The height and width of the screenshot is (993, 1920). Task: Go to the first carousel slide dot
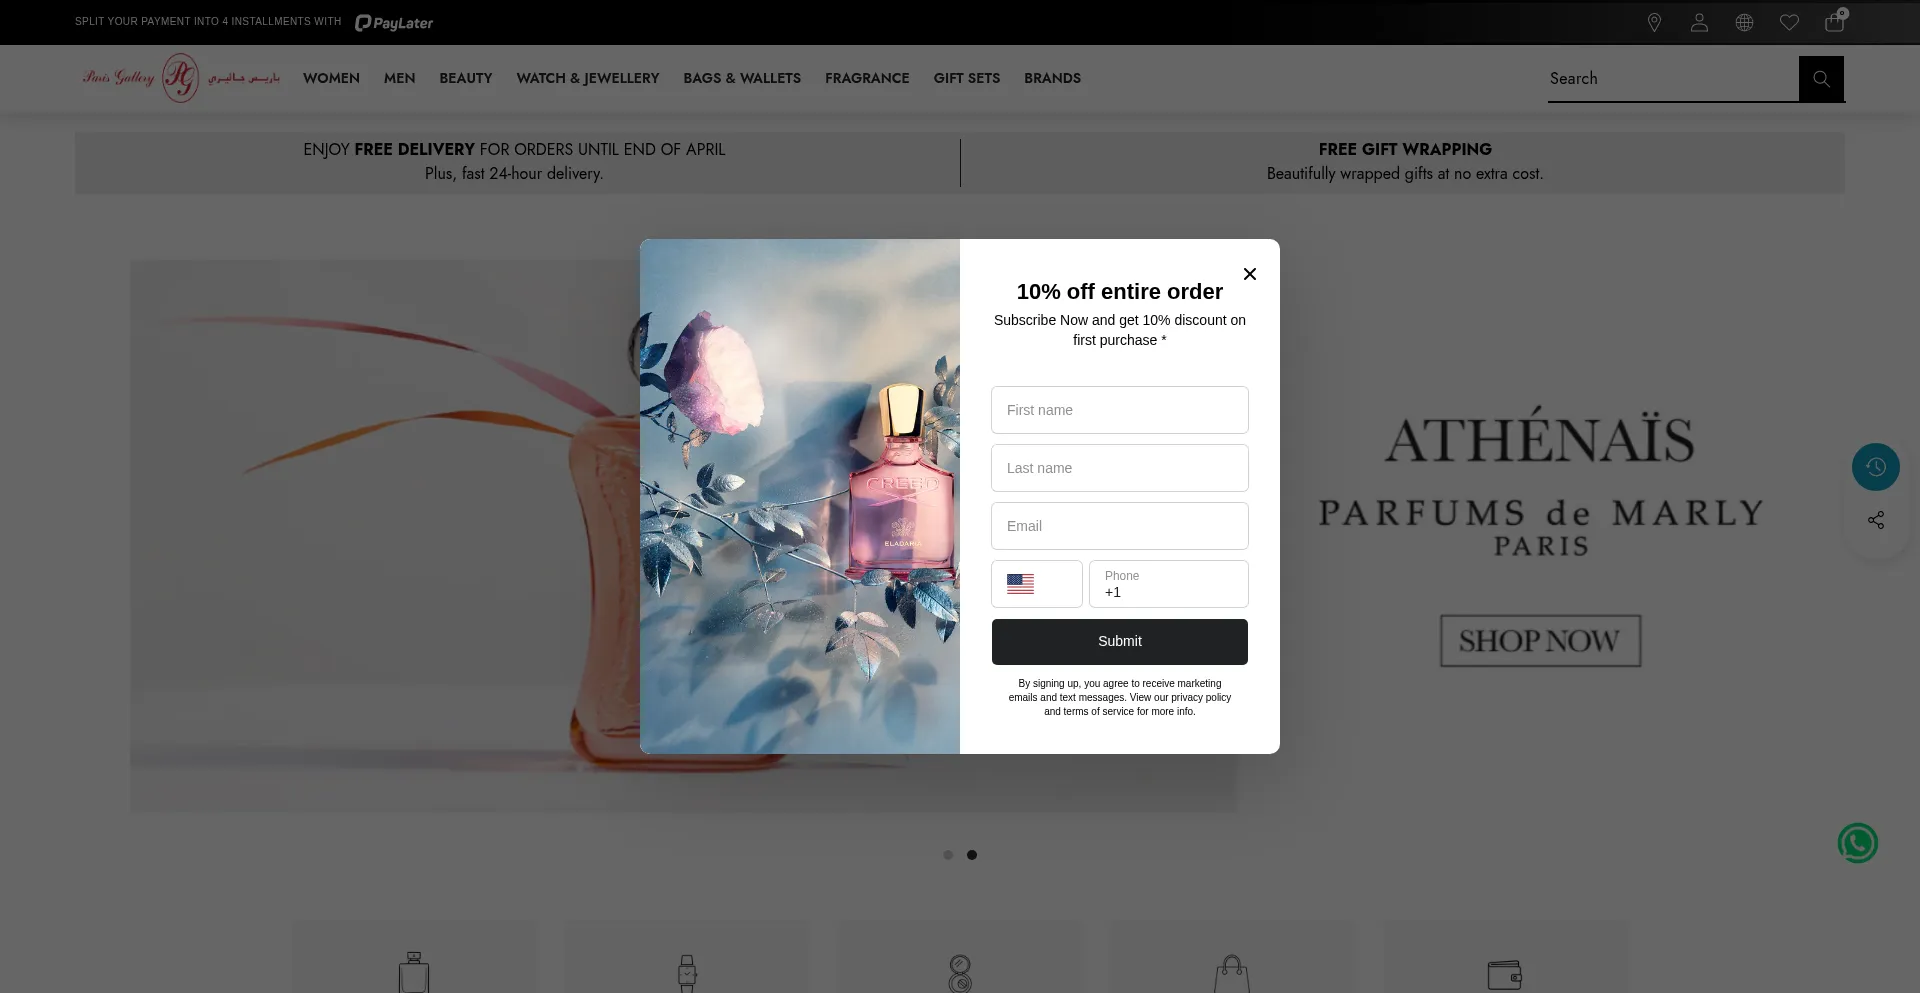[948, 855]
